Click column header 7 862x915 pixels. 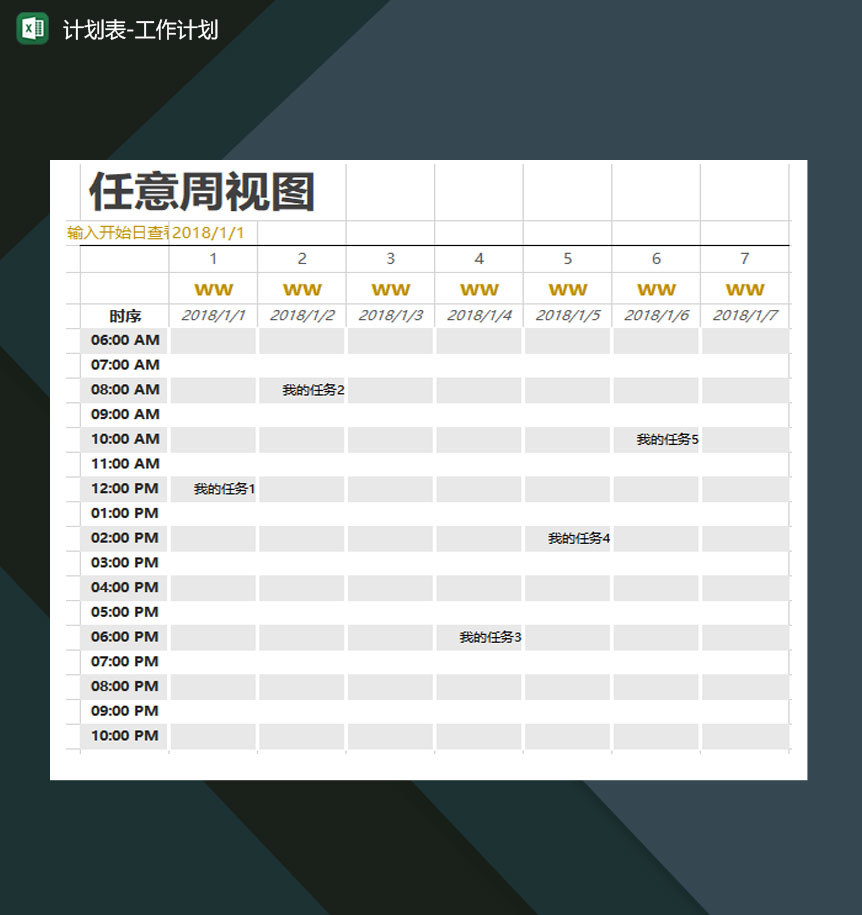(x=744, y=258)
